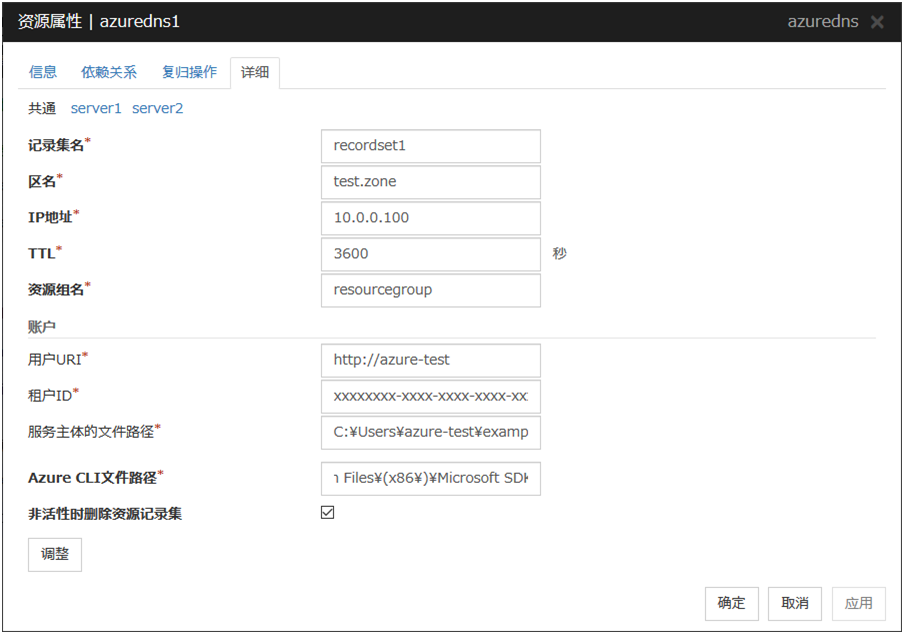Open the server1 settings link
Screen dimensions: 904x634
click(x=96, y=108)
